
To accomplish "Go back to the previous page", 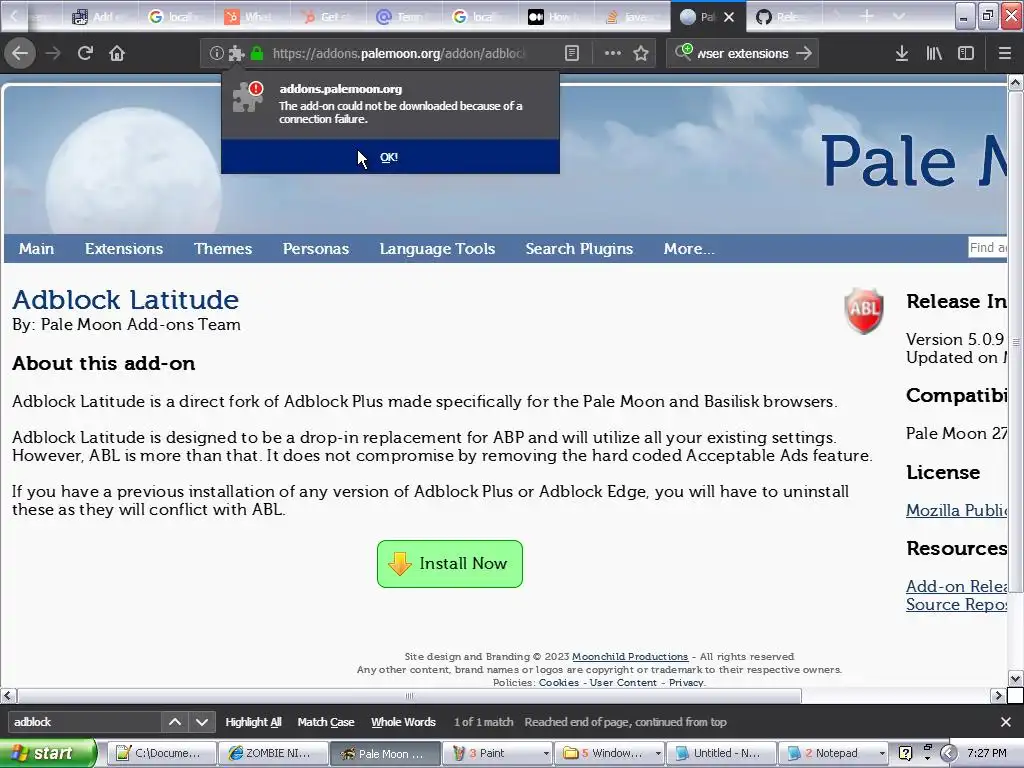I will pyautogui.click(x=20, y=53).
